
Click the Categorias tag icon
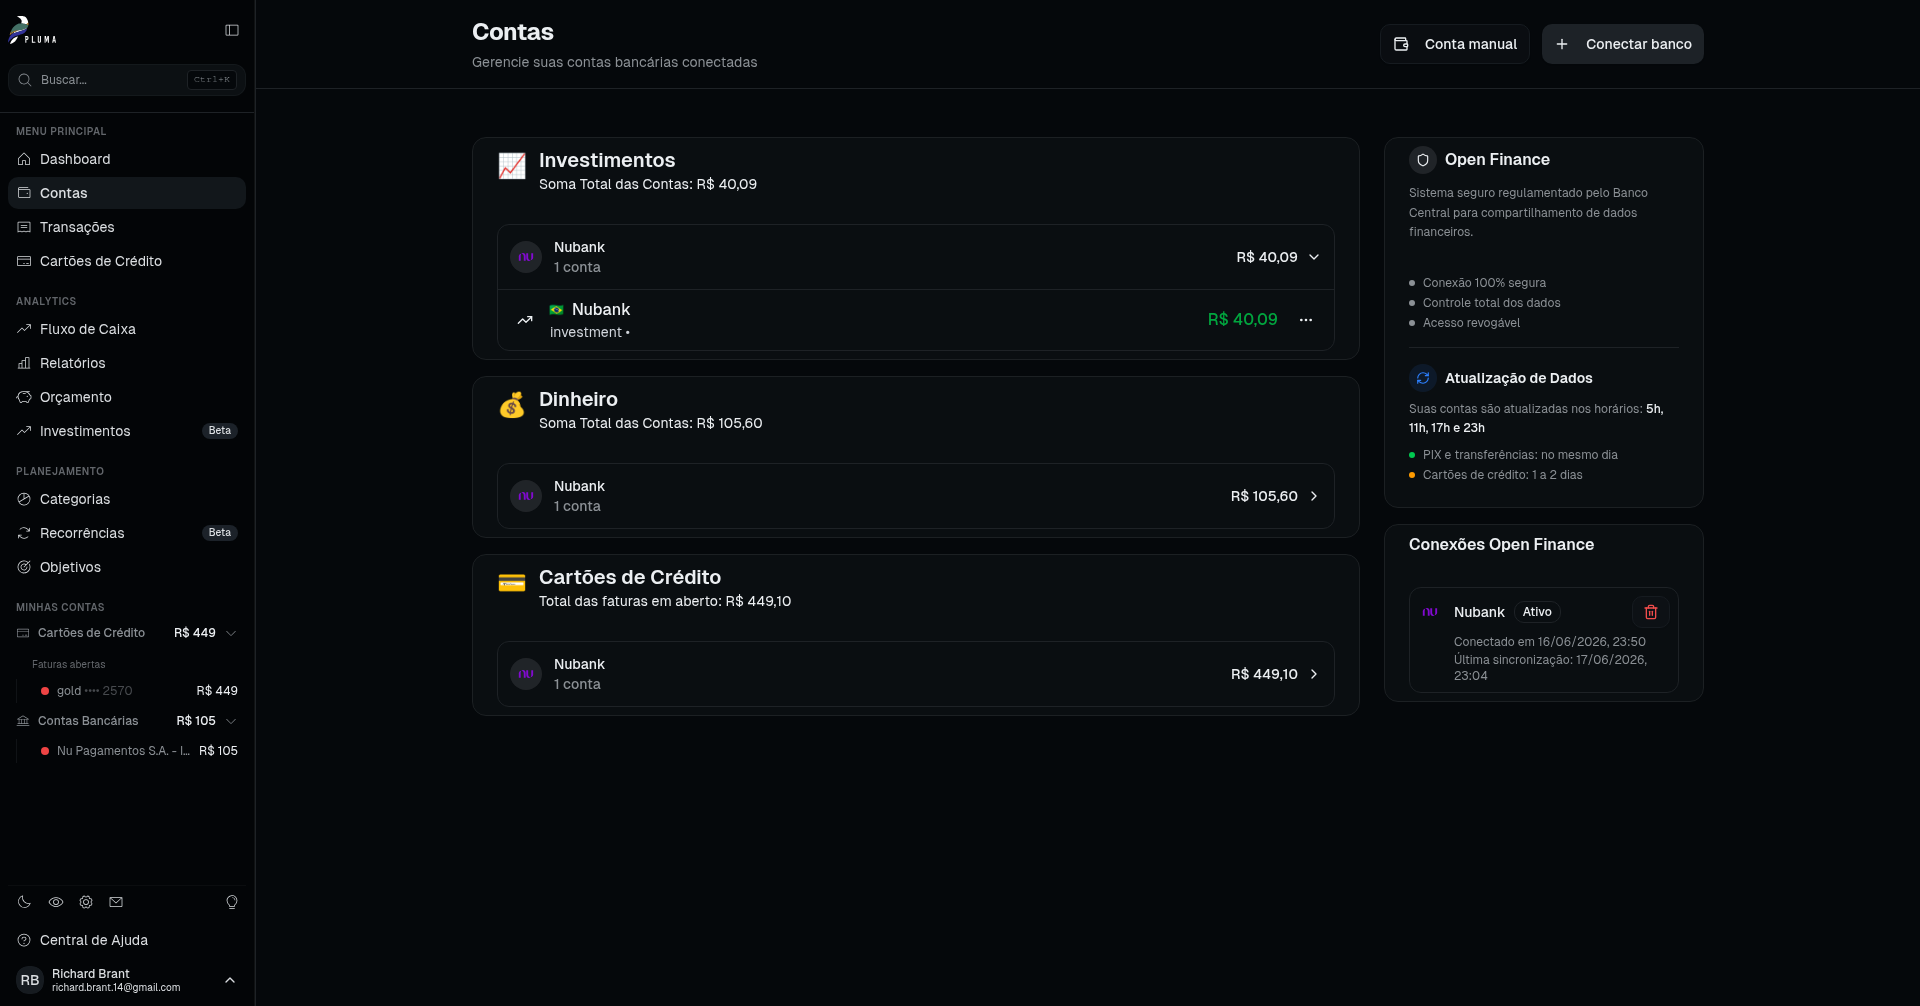coord(24,499)
